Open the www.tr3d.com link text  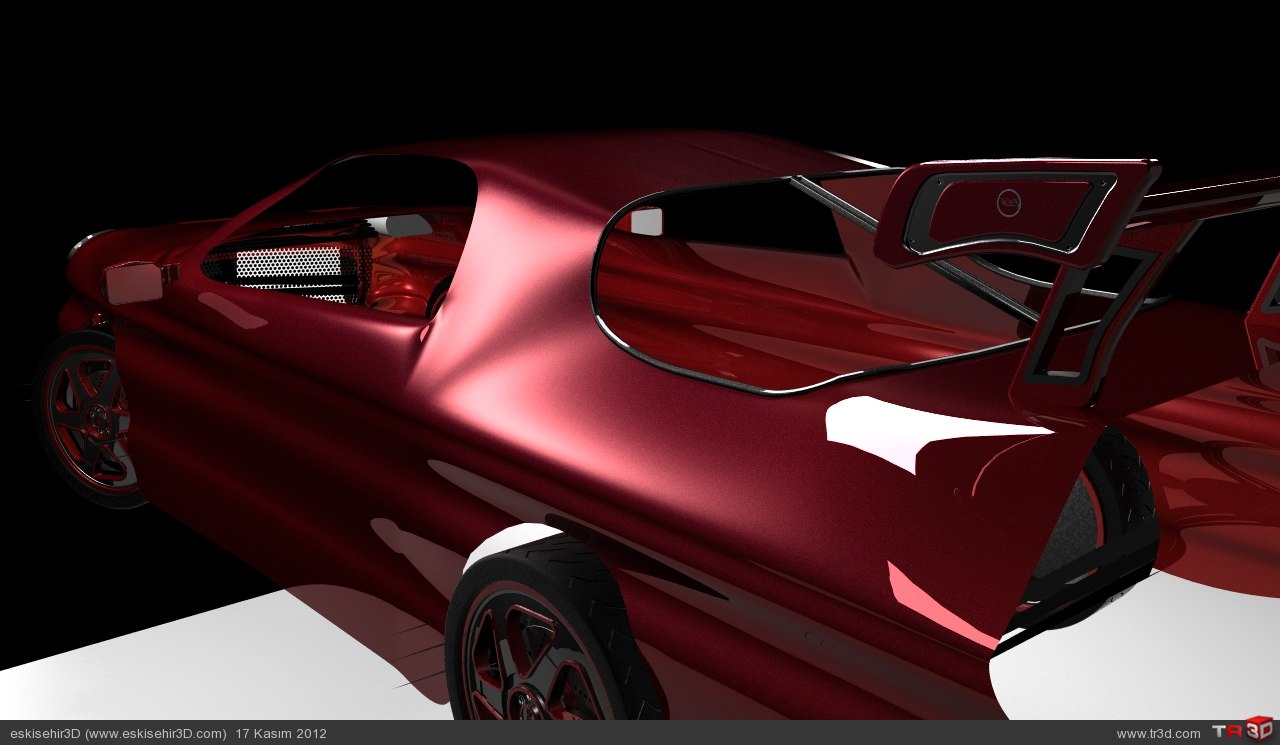pyautogui.click(x=1158, y=734)
